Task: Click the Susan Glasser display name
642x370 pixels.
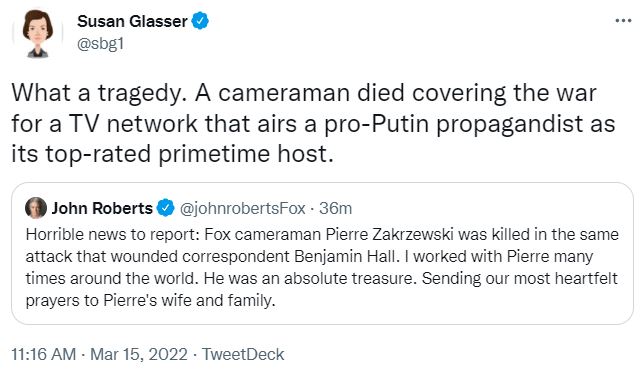Action: click(x=132, y=21)
